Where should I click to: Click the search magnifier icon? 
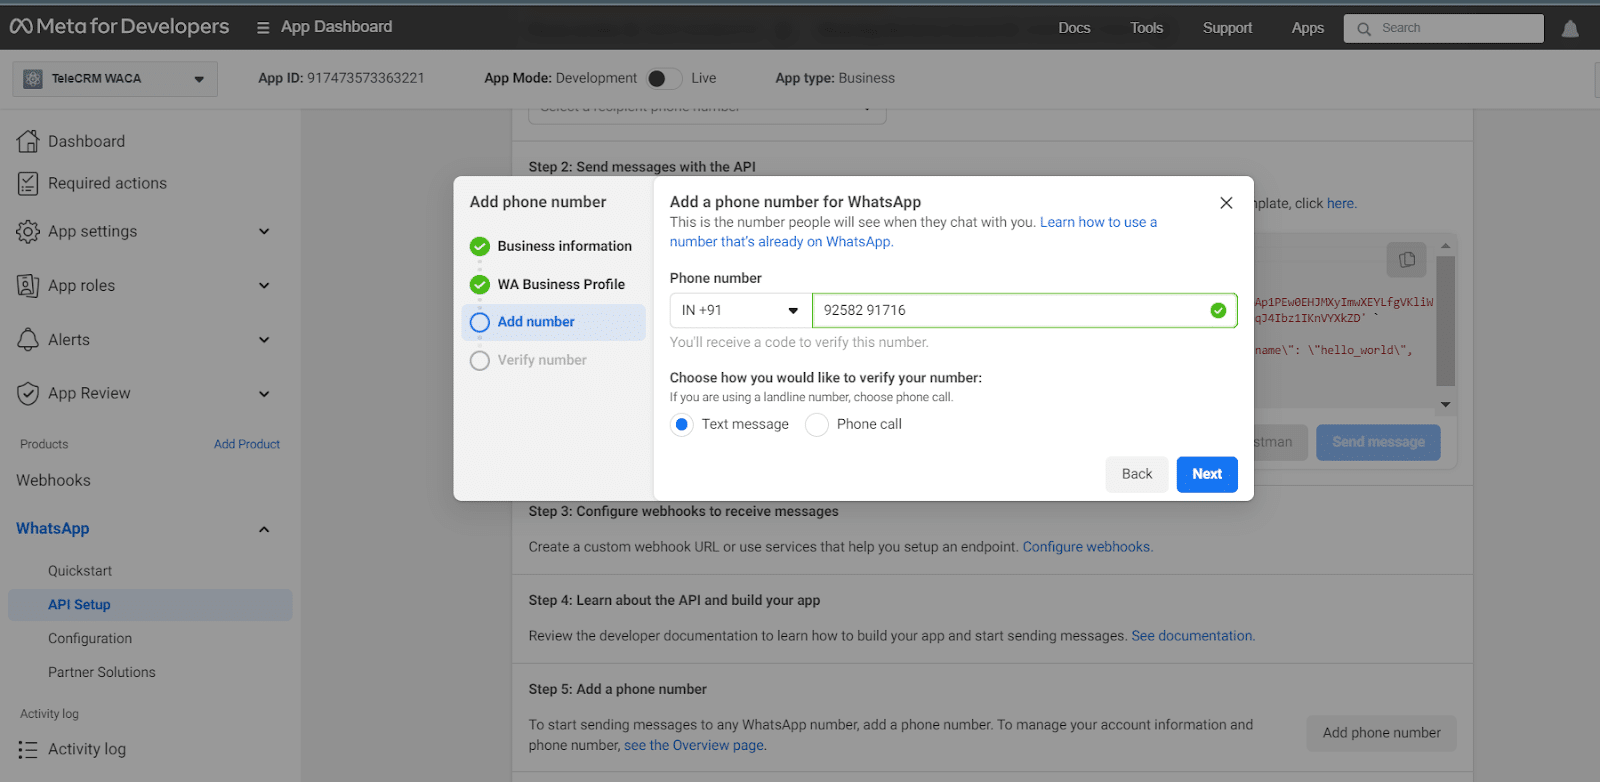pos(1364,29)
